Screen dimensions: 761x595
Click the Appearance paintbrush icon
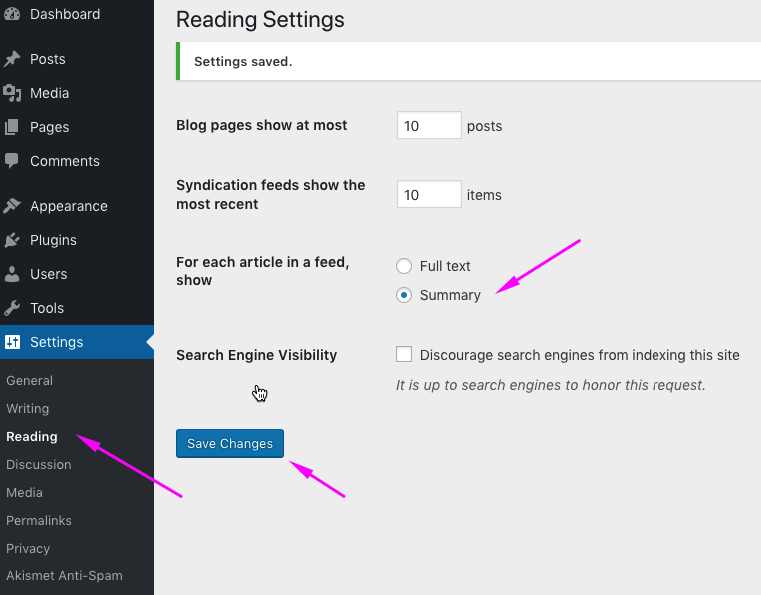coord(12,206)
